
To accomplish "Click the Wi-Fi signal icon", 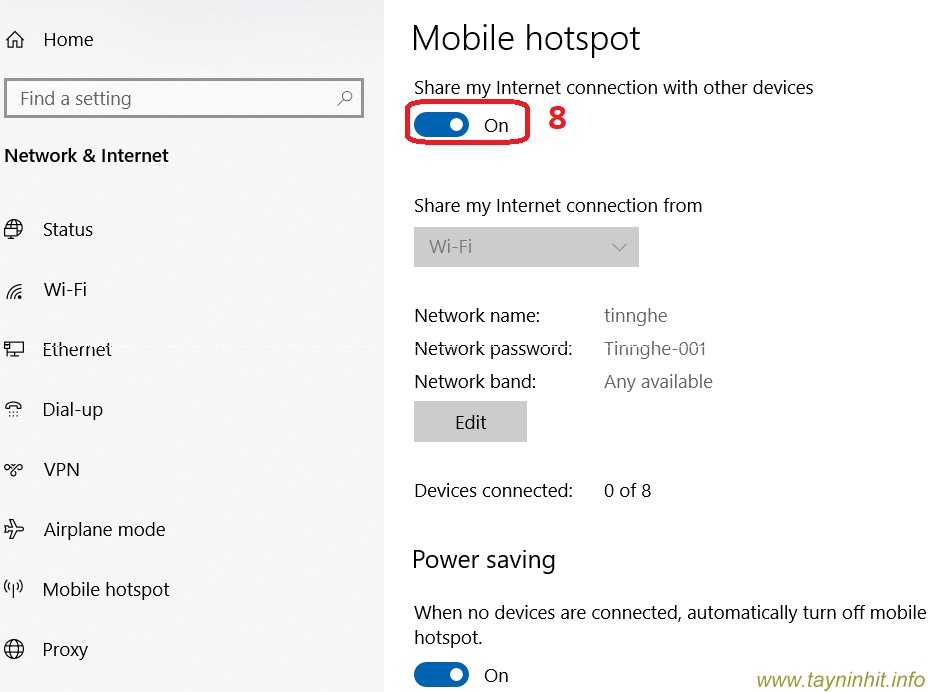I will 14,291.
